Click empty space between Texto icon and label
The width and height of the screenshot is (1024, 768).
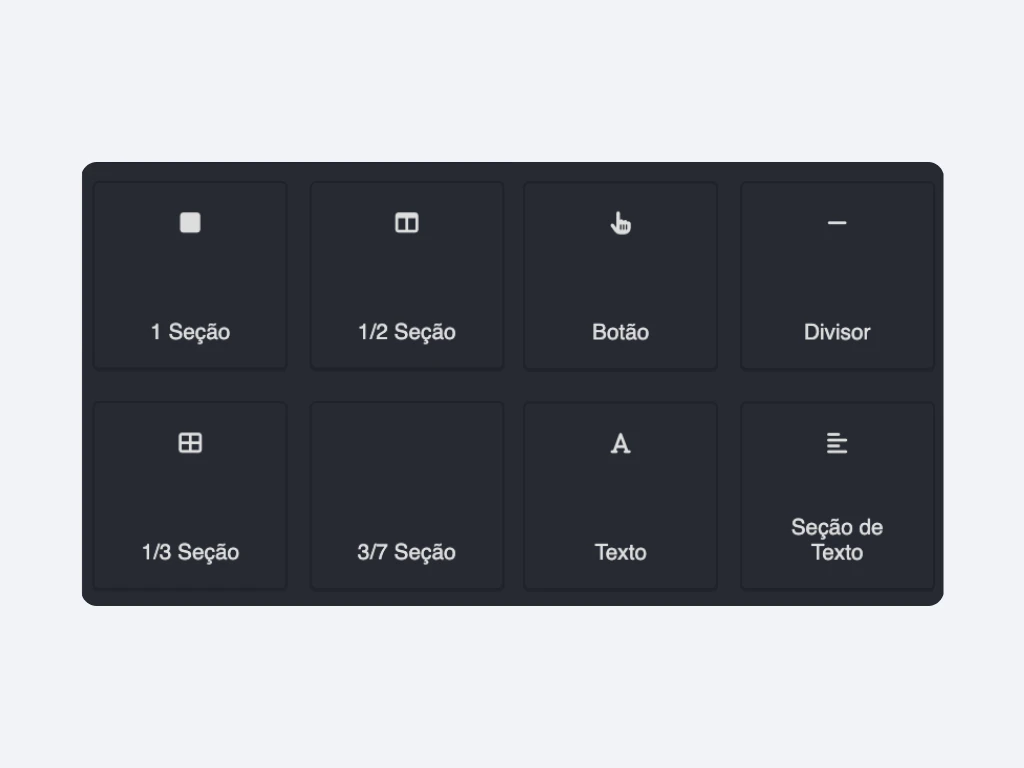point(621,498)
